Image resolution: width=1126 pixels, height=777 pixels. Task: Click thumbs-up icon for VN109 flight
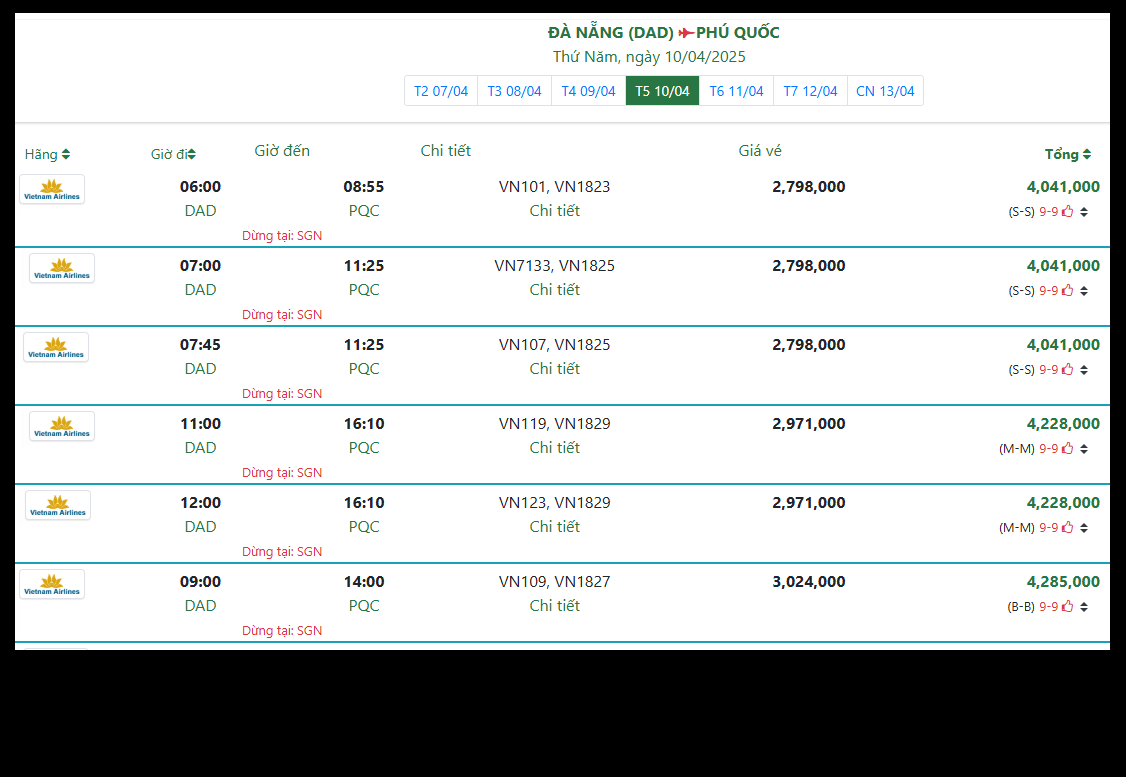point(1067,606)
